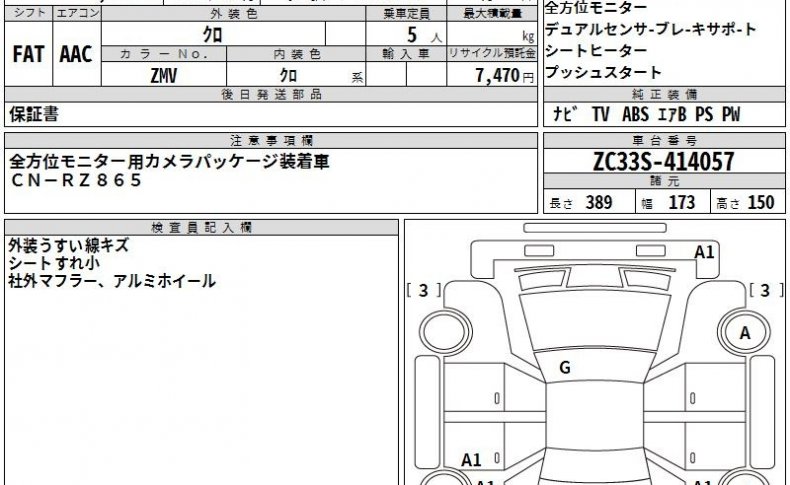
Task: Click the 幅 173 dimension
Action: (x=668, y=202)
